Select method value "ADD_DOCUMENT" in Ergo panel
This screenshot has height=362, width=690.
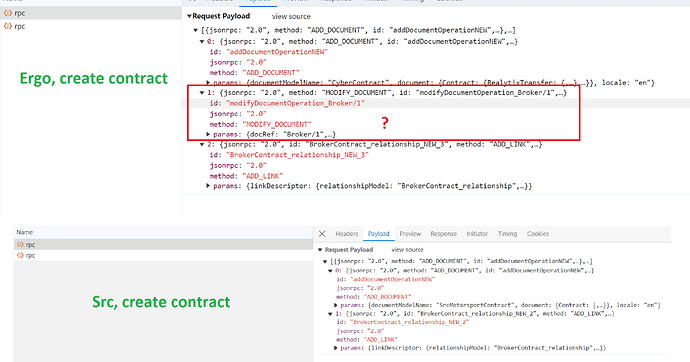click(271, 73)
